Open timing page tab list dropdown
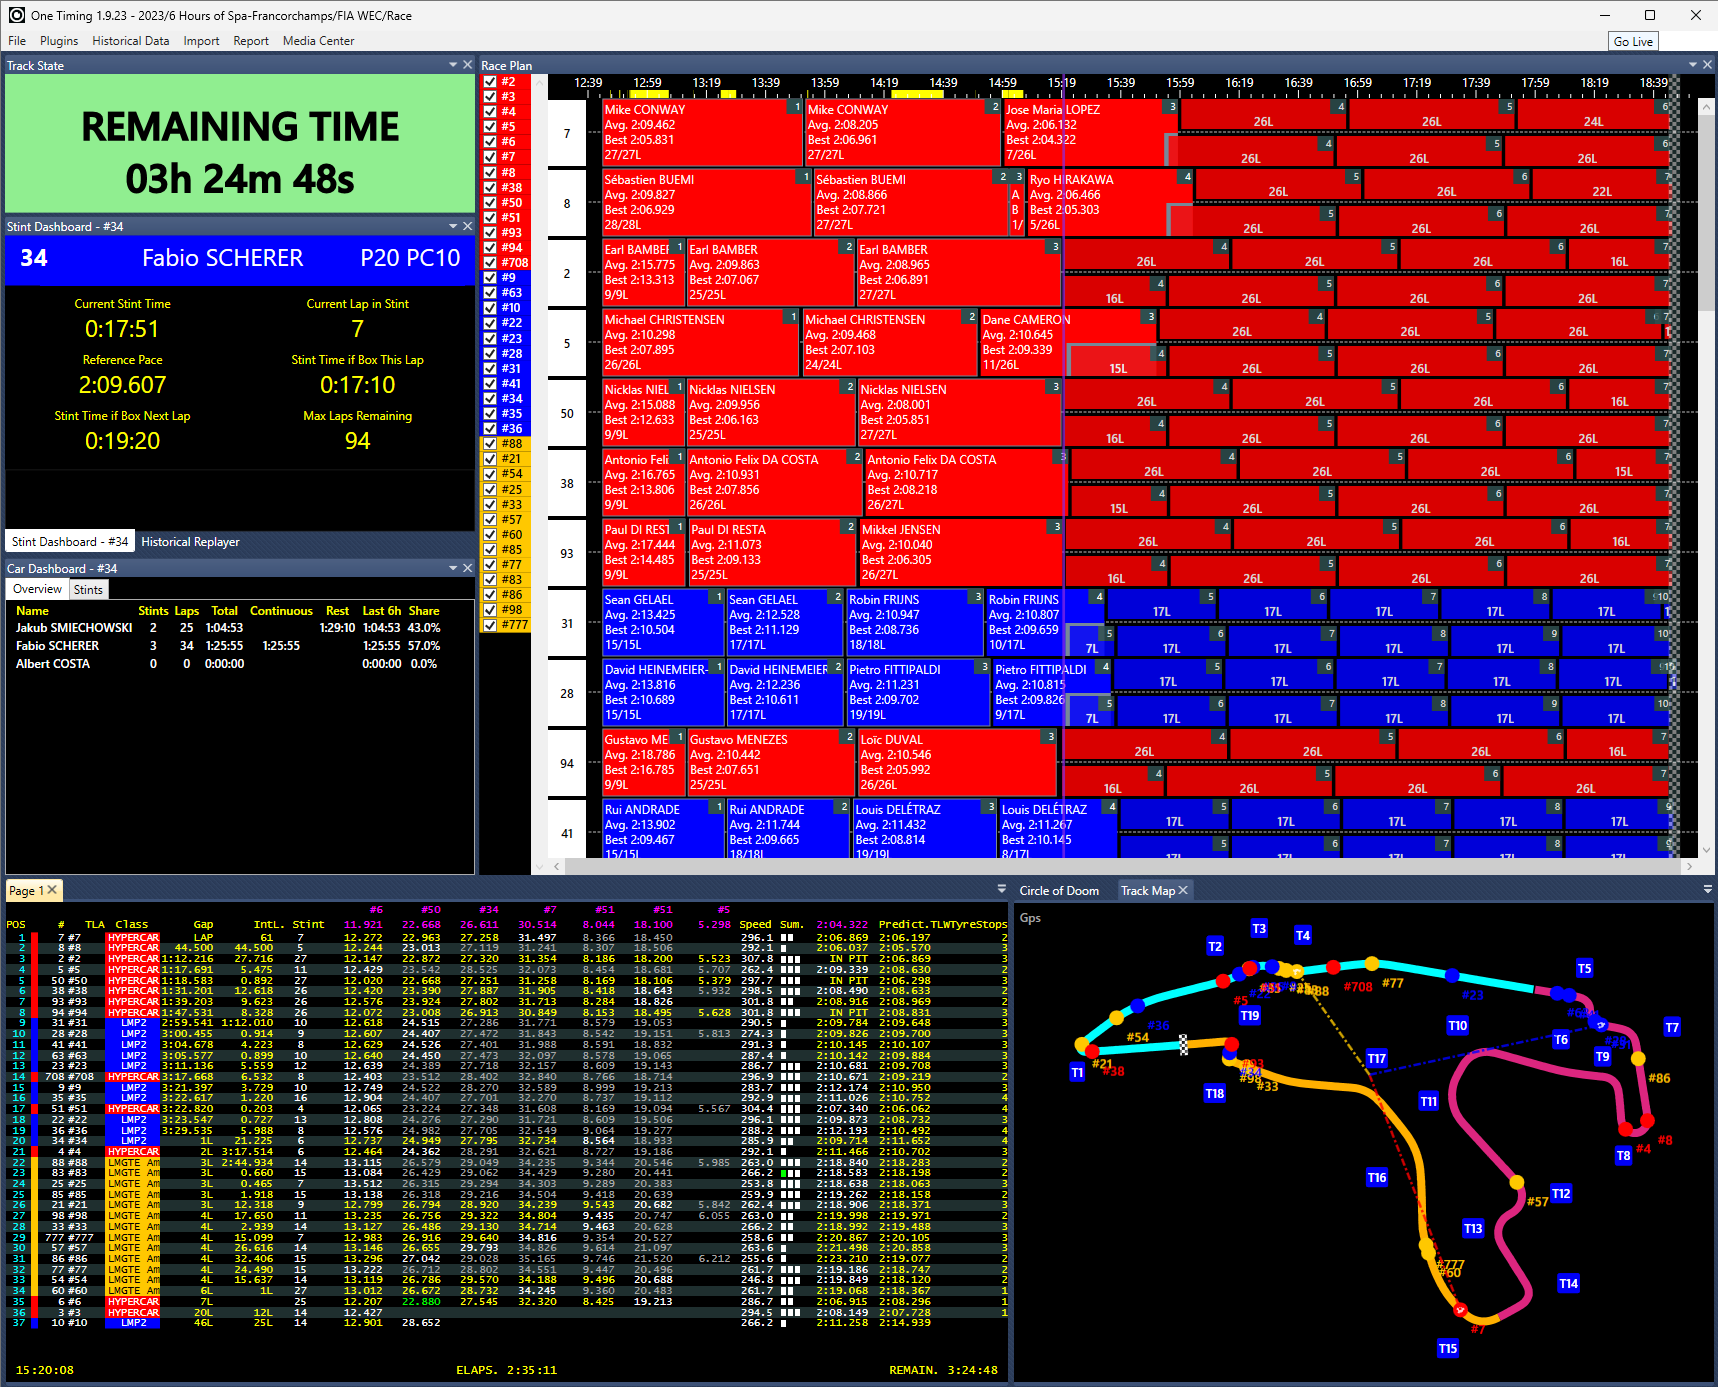The width and height of the screenshot is (1718, 1387). click(x=1002, y=889)
